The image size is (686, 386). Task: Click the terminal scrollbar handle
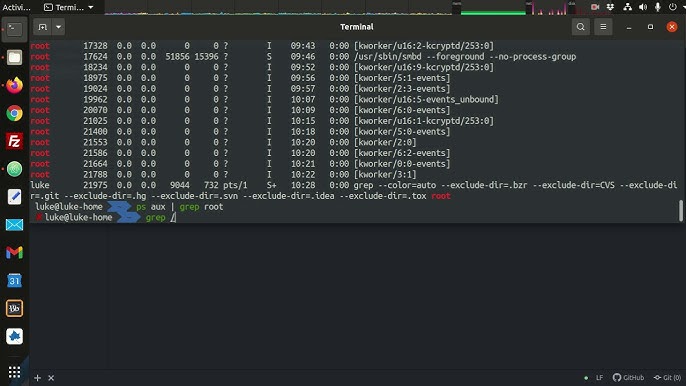680,211
